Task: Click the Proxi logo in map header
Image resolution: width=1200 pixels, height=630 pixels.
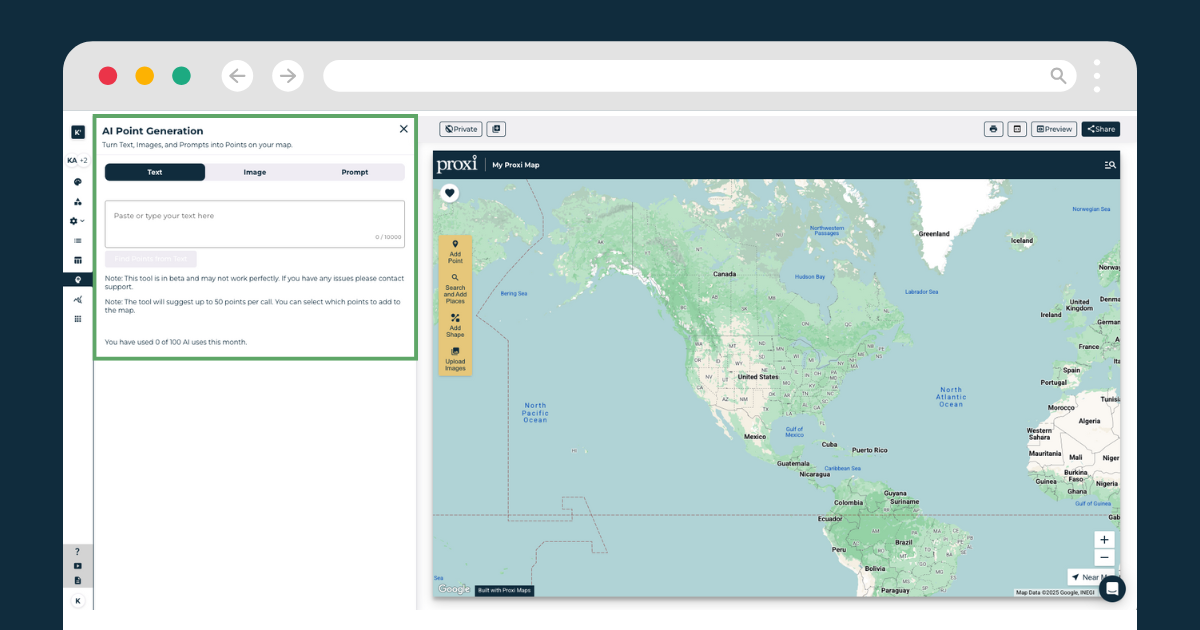Action: tap(457, 164)
